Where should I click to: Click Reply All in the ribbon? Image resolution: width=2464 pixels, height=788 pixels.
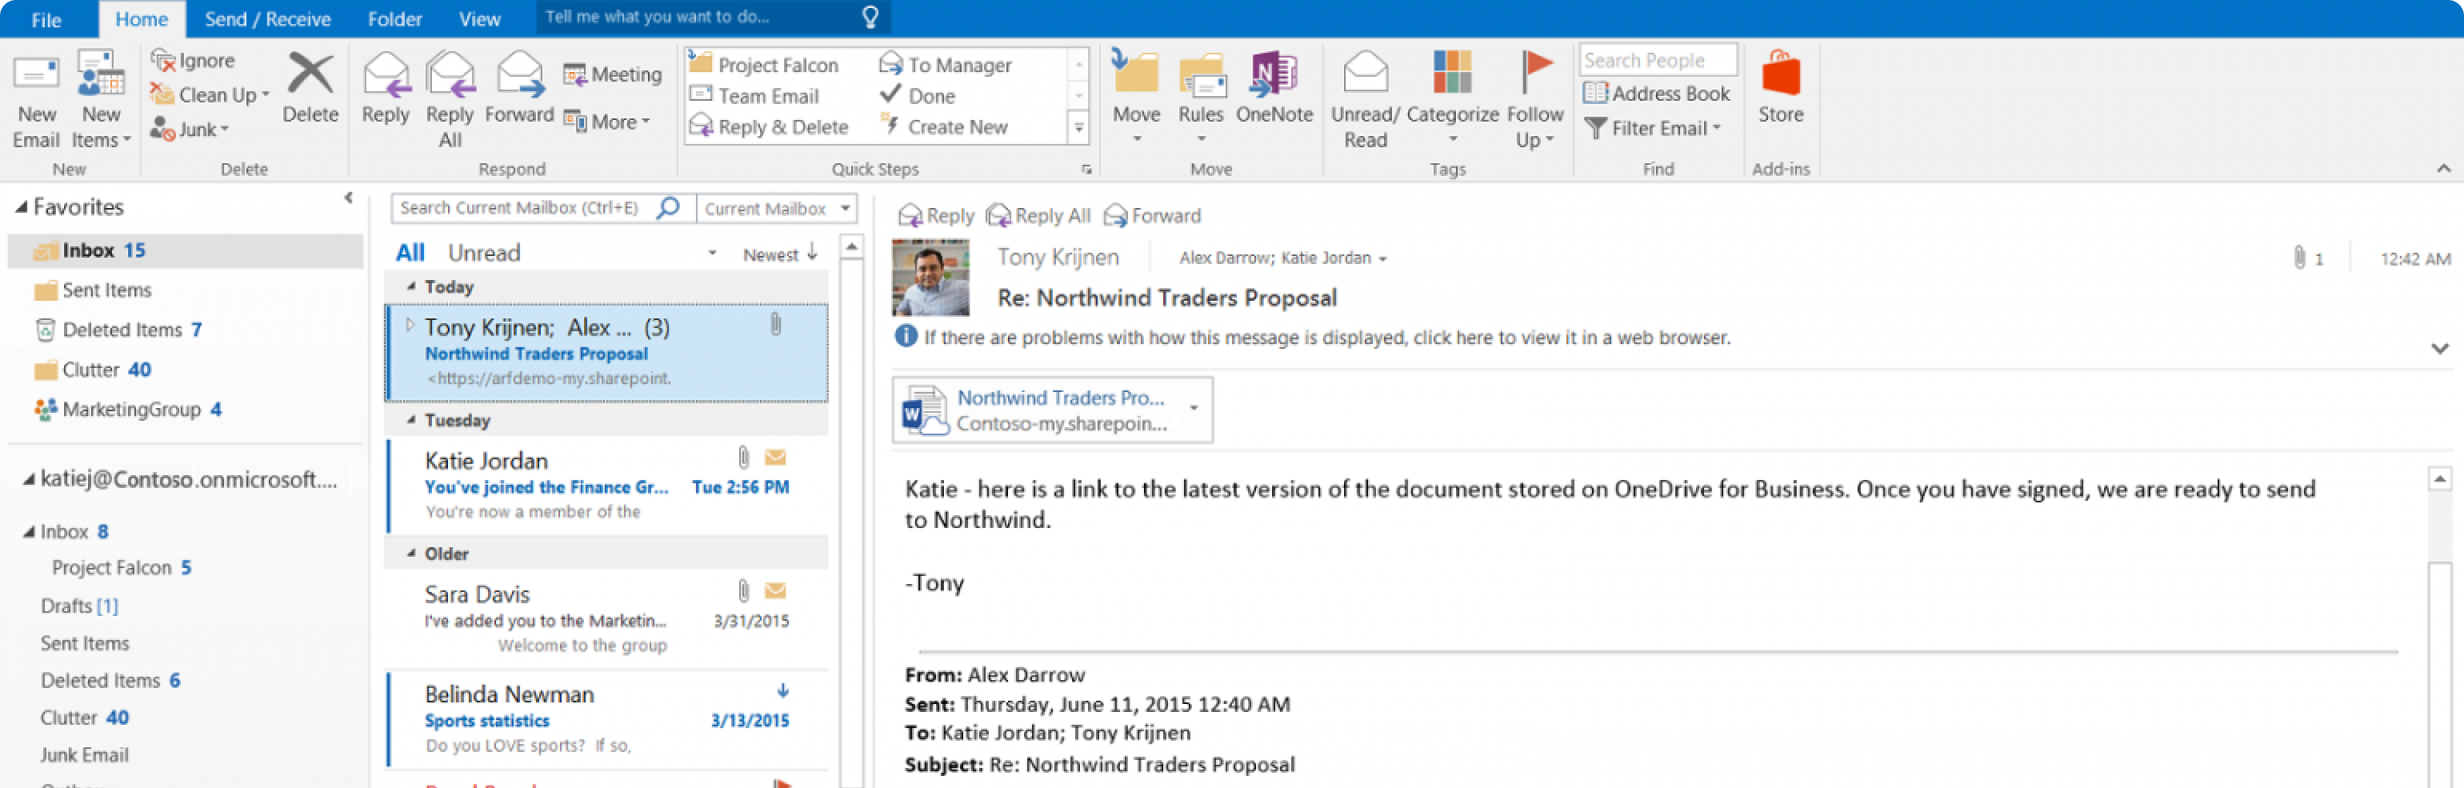450,100
